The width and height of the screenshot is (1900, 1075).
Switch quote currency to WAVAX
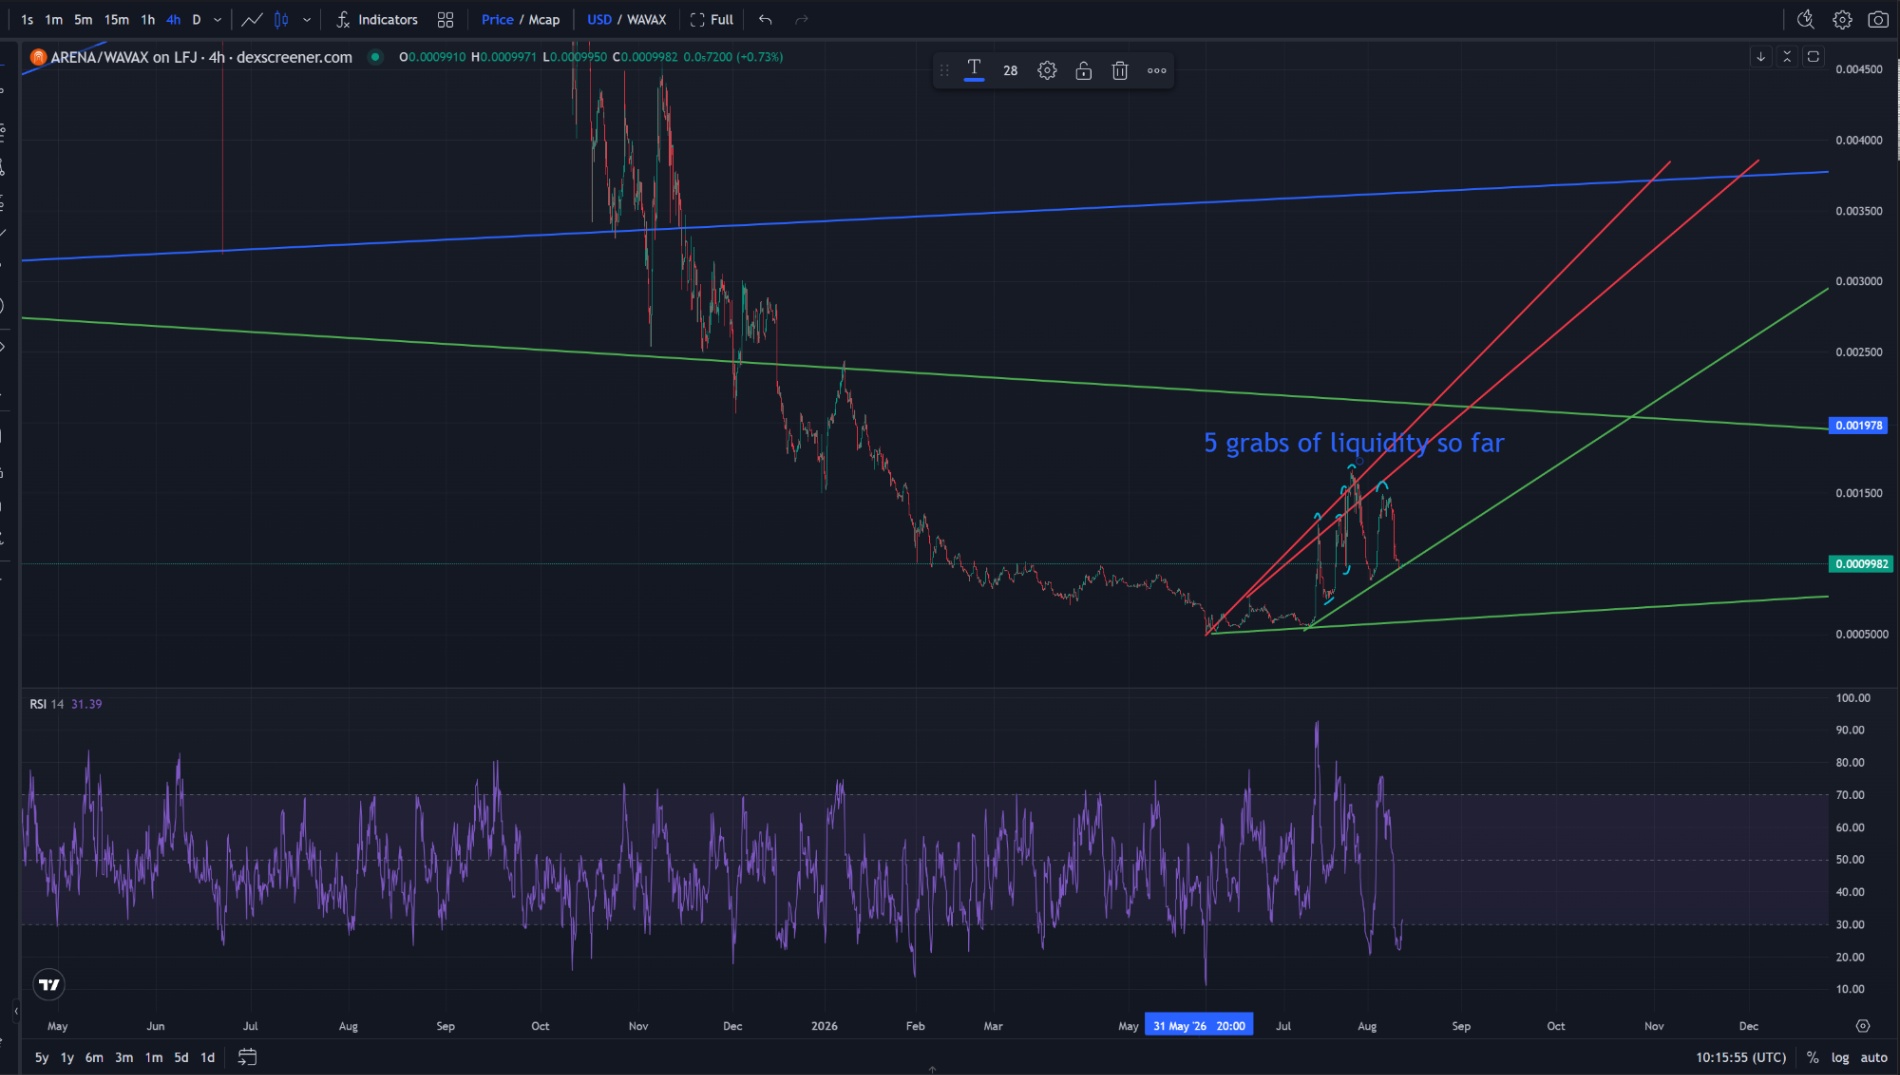click(646, 19)
